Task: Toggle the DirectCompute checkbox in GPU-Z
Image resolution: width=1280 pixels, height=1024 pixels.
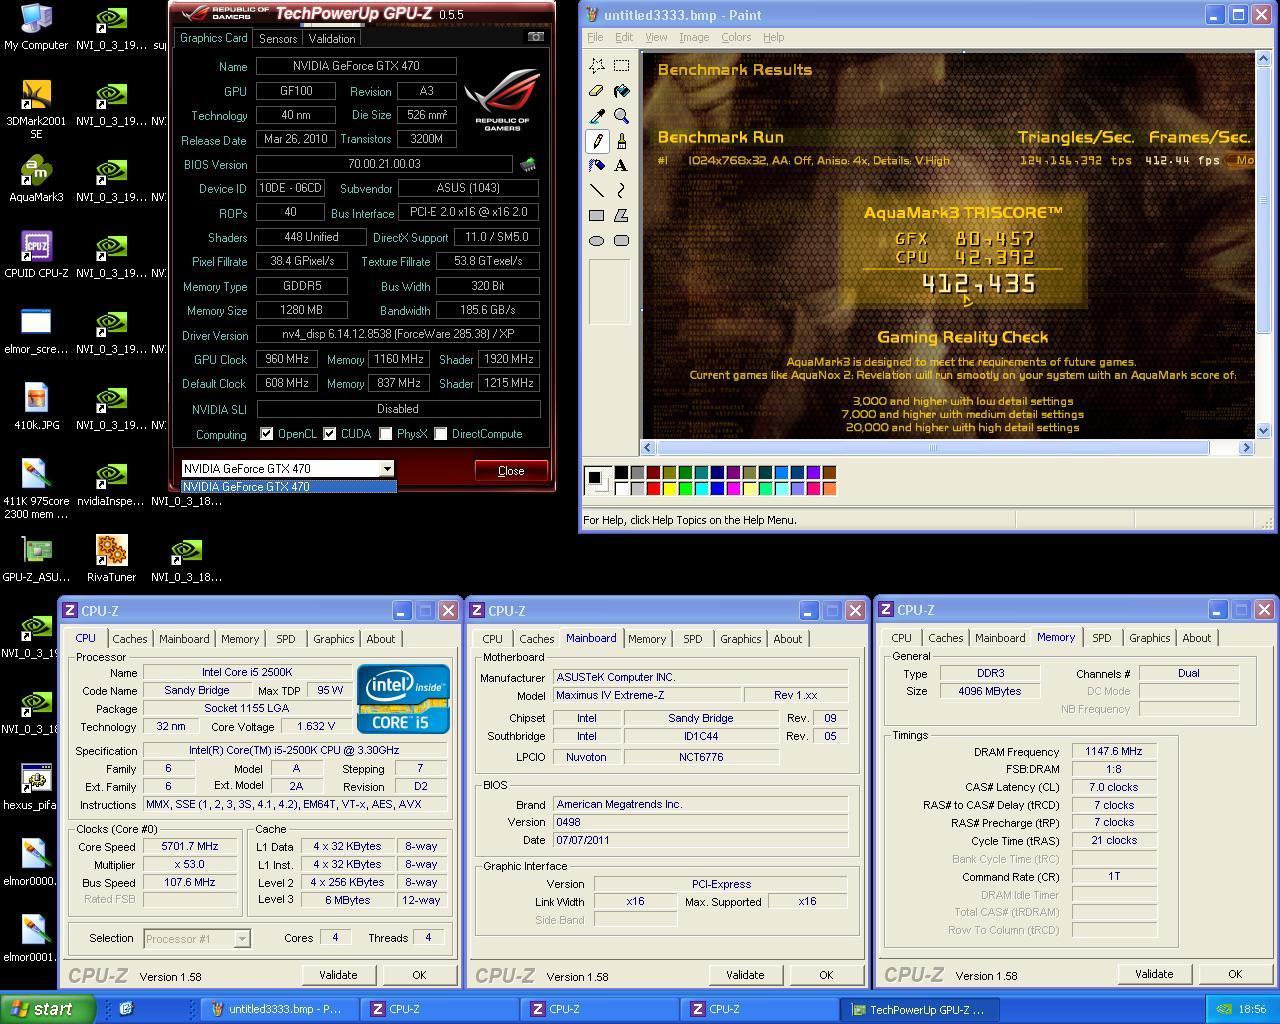Action: 440,434
